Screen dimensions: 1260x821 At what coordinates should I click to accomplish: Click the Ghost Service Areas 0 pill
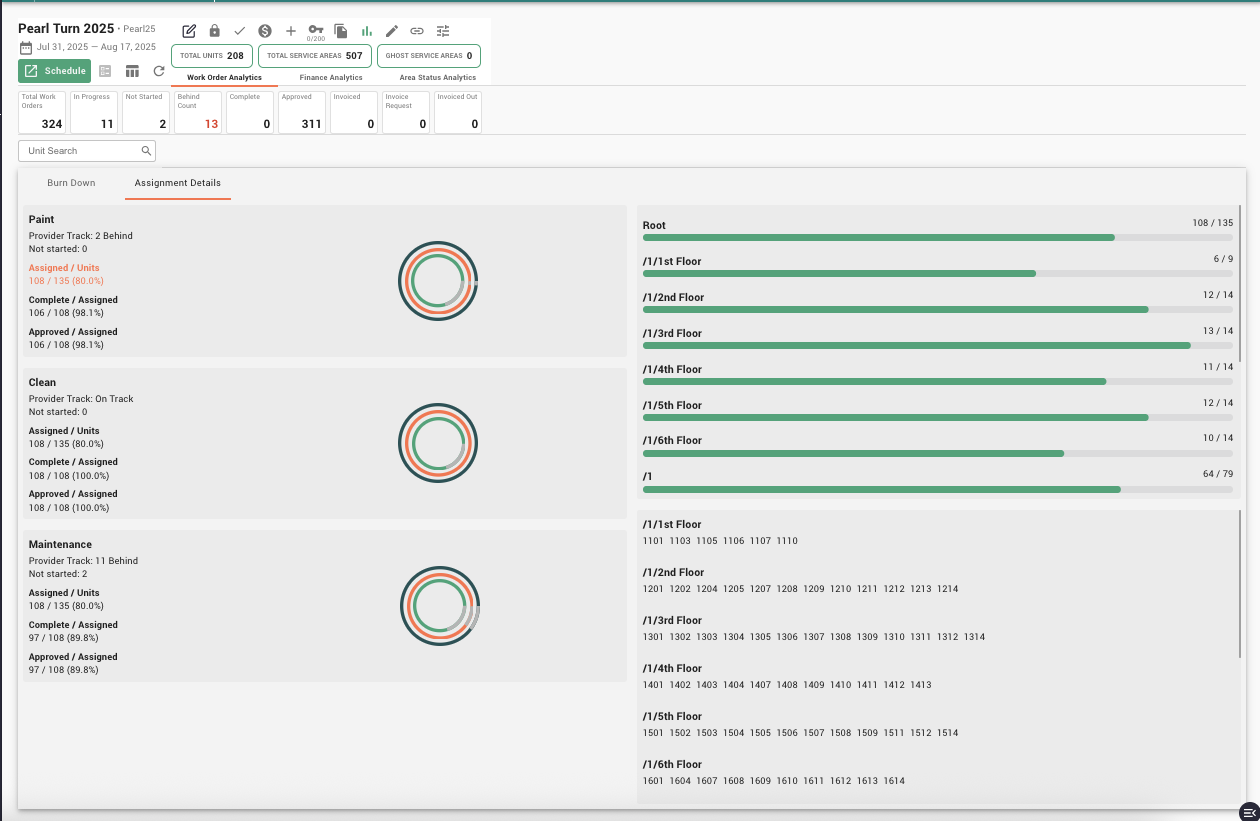(x=429, y=56)
